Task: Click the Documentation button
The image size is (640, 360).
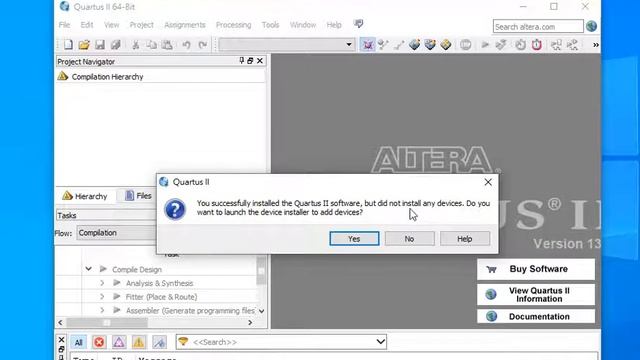Action: (x=536, y=316)
